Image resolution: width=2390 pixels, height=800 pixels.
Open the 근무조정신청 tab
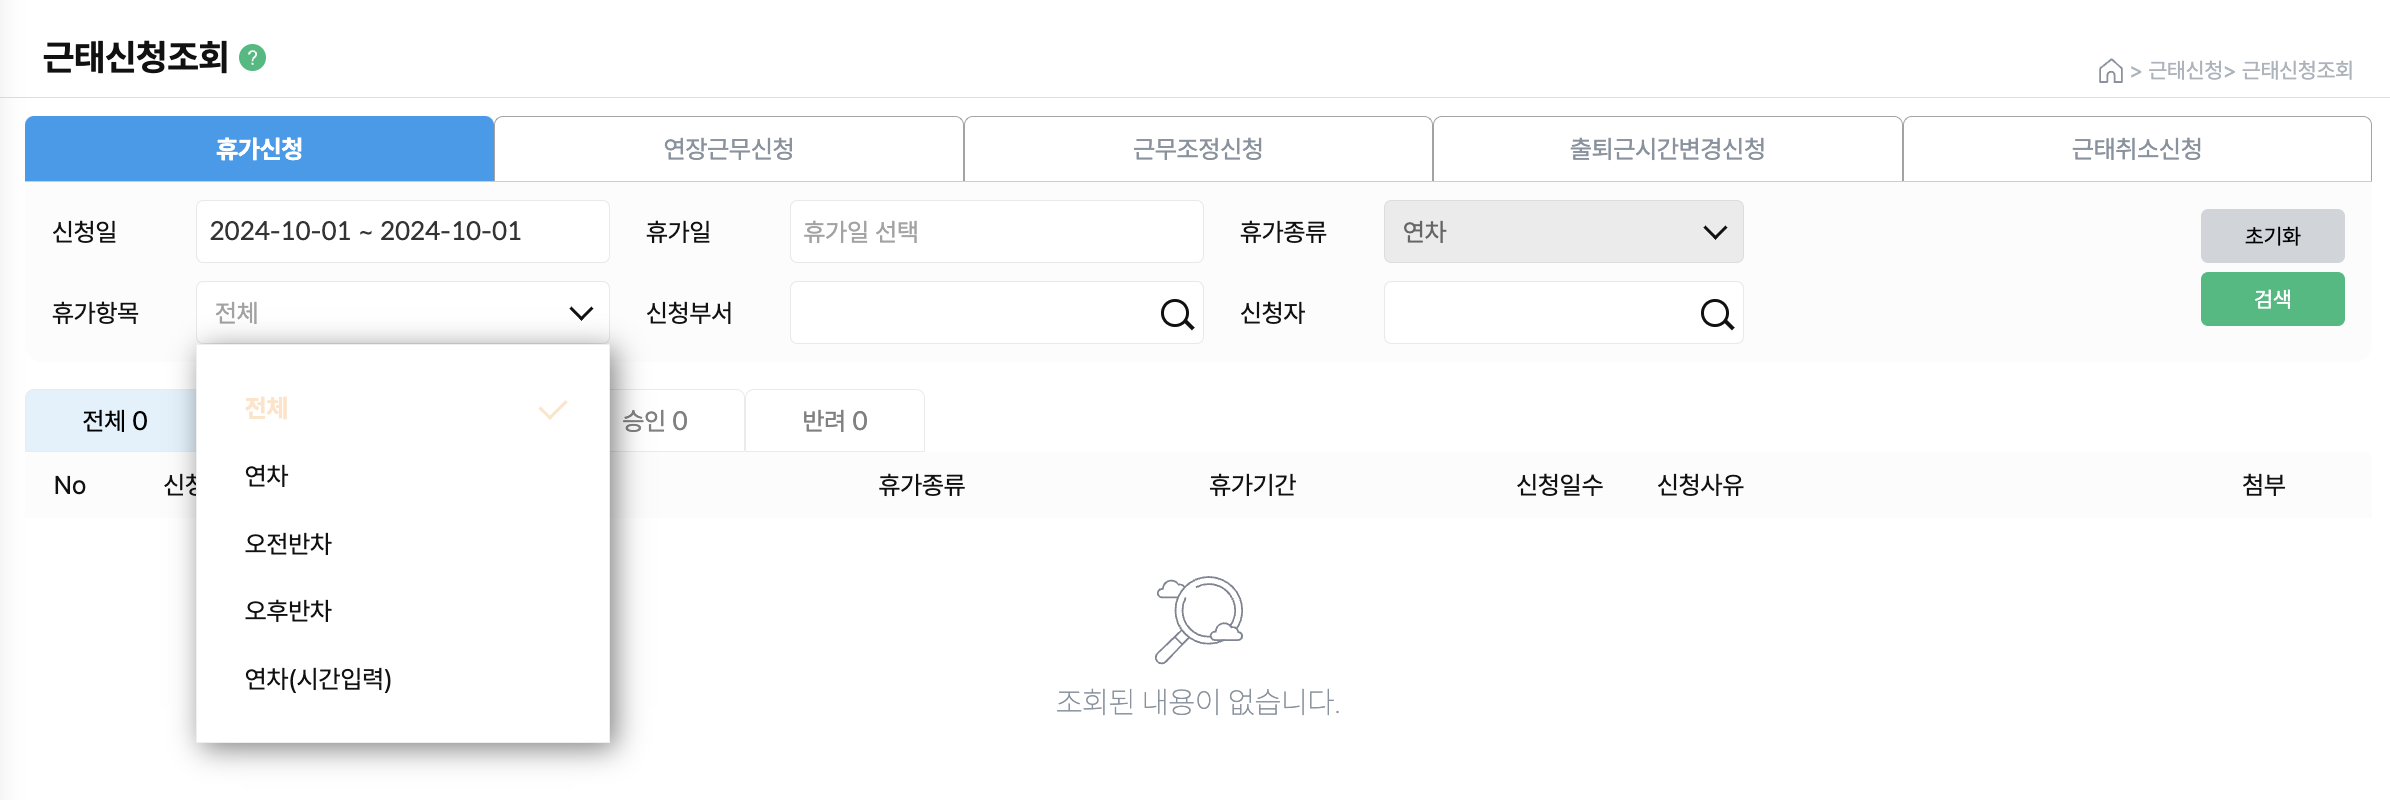click(x=1197, y=149)
